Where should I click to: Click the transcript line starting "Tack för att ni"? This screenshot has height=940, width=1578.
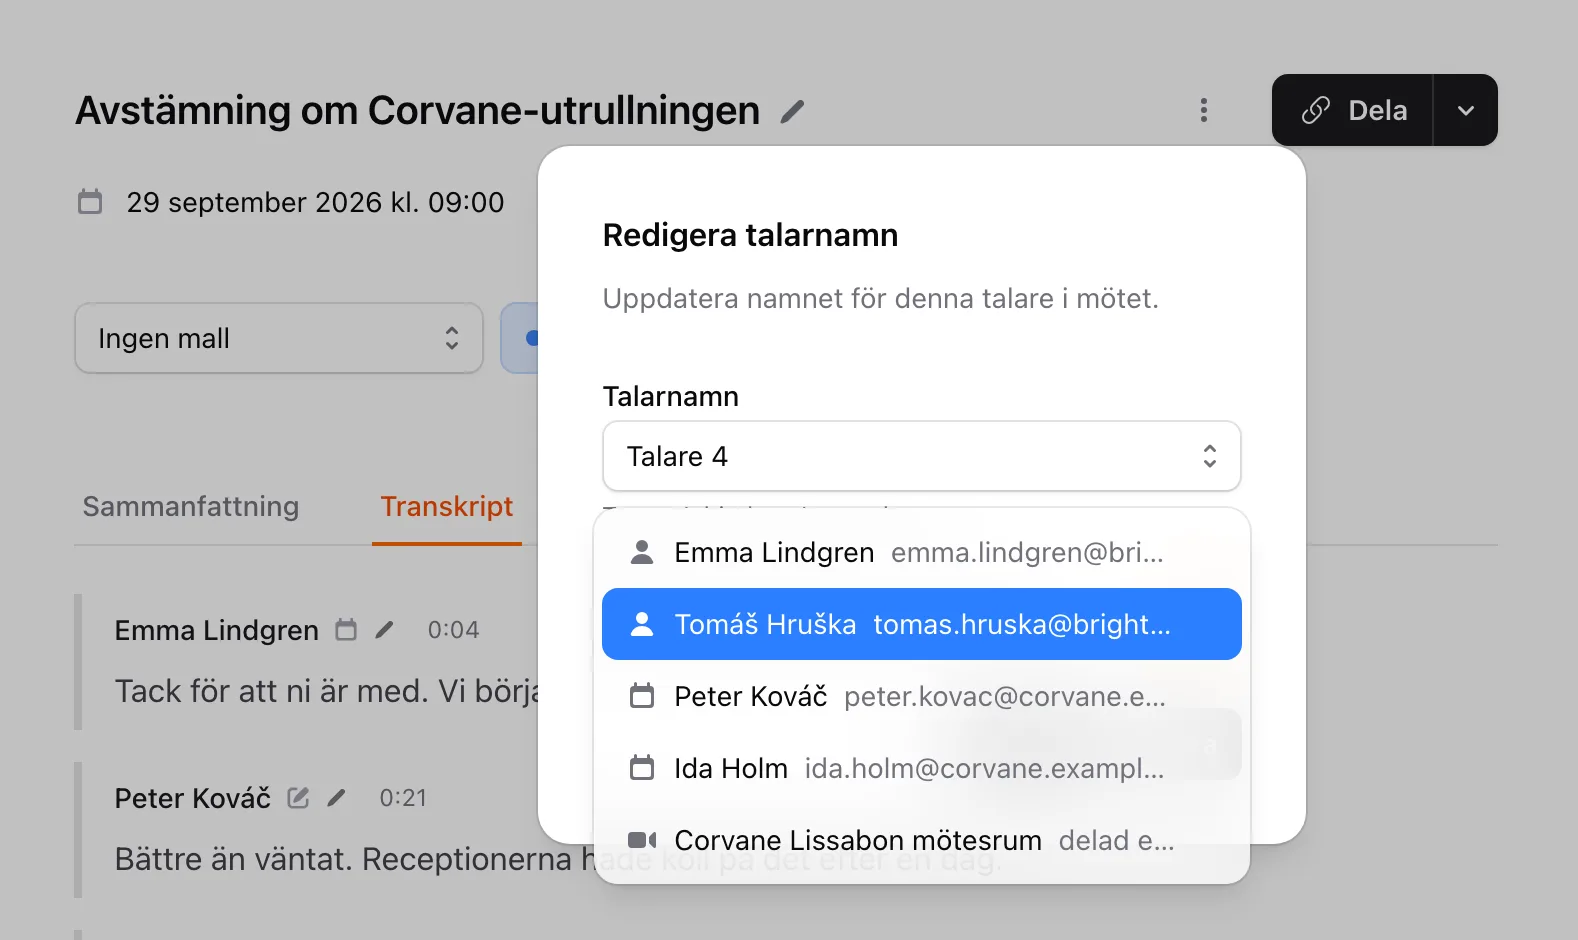tap(328, 691)
